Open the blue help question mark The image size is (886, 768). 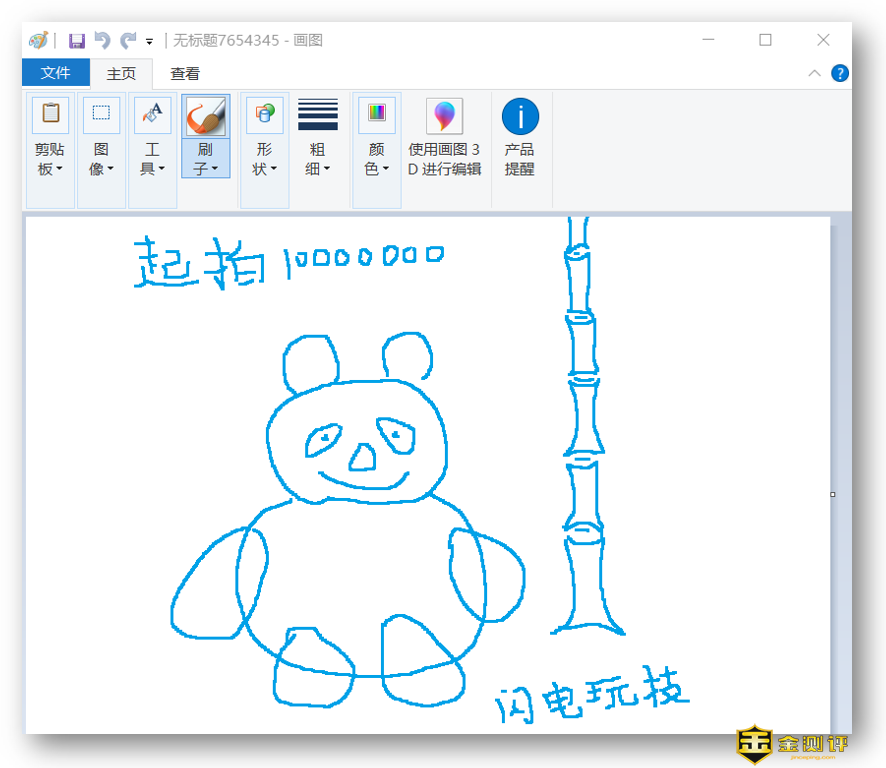coord(840,73)
